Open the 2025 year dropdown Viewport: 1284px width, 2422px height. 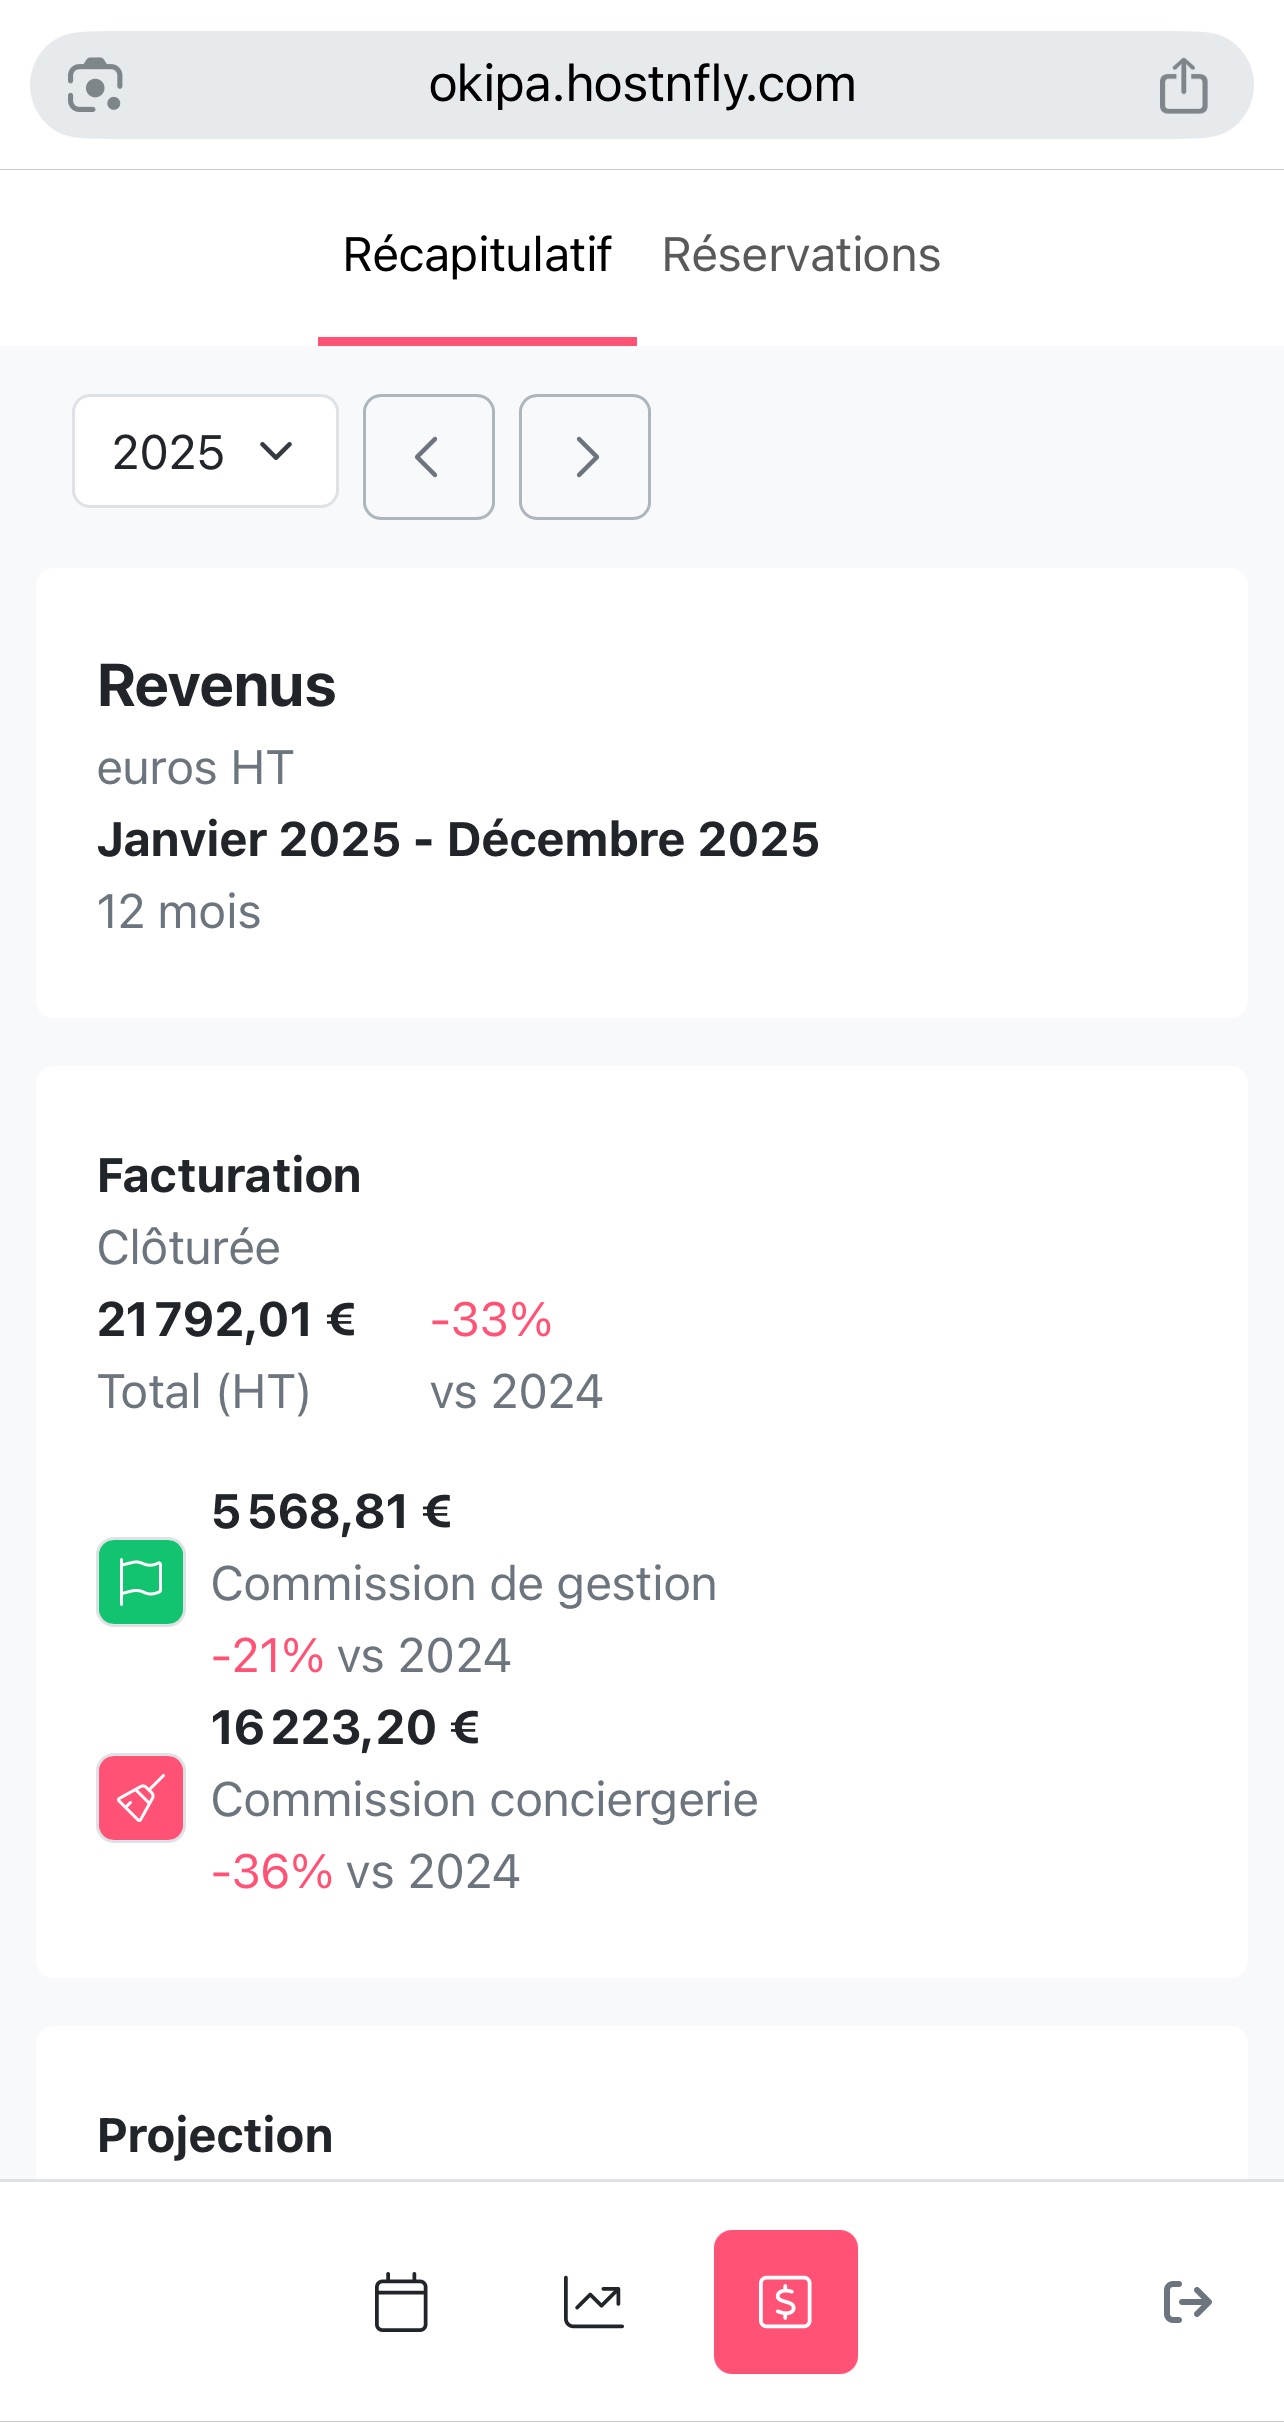[205, 452]
